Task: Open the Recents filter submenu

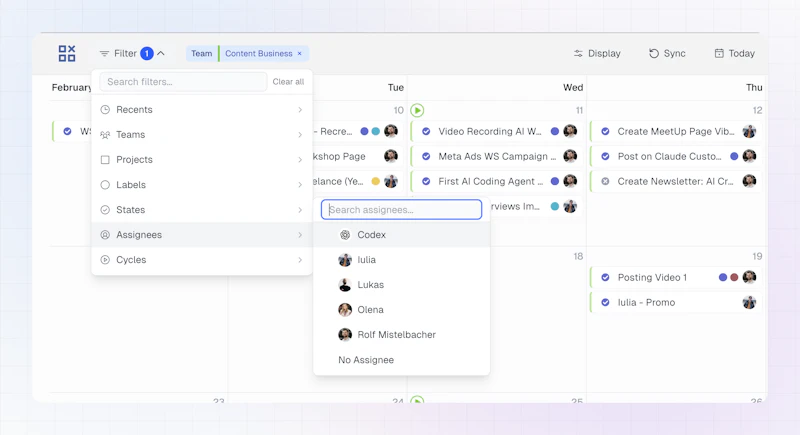Action: pyautogui.click(x=202, y=110)
